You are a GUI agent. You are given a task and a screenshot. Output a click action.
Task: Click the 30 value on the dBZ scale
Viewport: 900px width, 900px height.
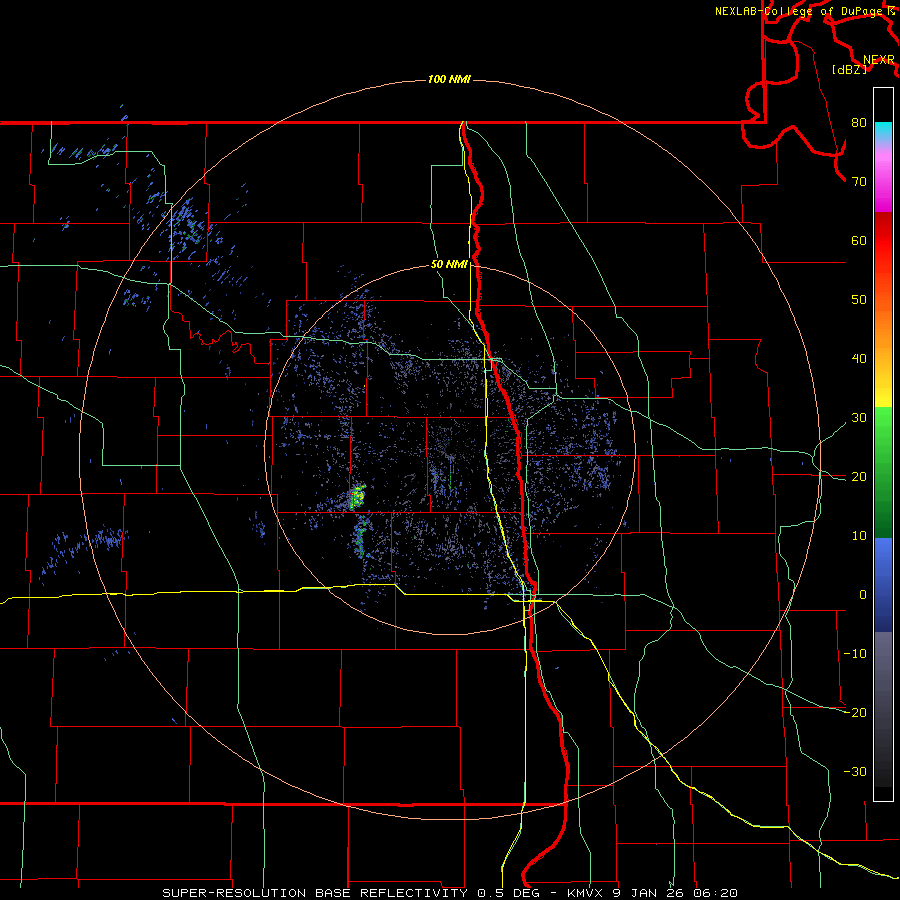pos(859,417)
